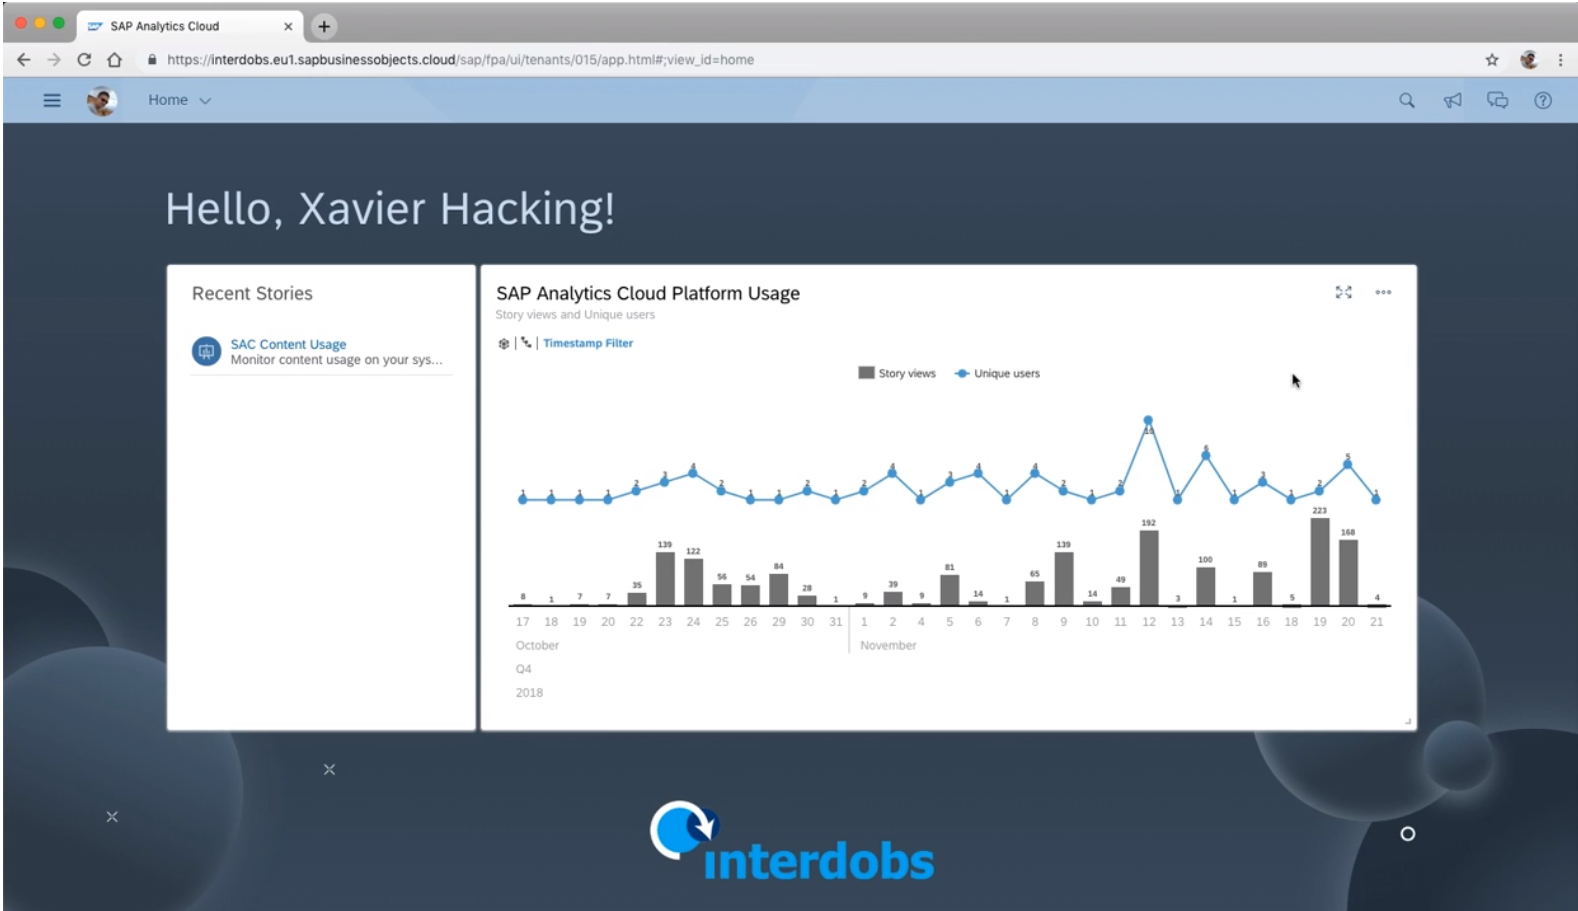Screen dimensions: 1578x911
Task: Click the Hello, Xavier Hacking! greeting
Action: coord(390,209)
